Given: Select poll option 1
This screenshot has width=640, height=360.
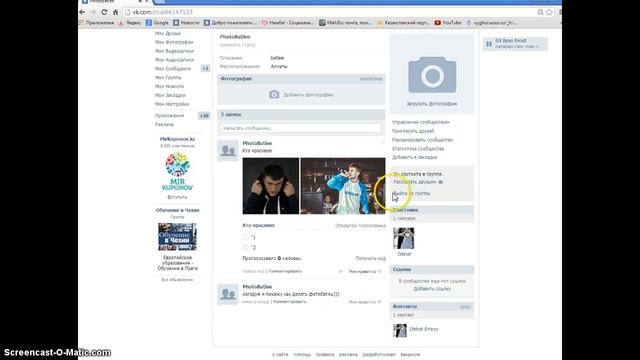Looking at the screenshot, I should [x=245, y=238].
